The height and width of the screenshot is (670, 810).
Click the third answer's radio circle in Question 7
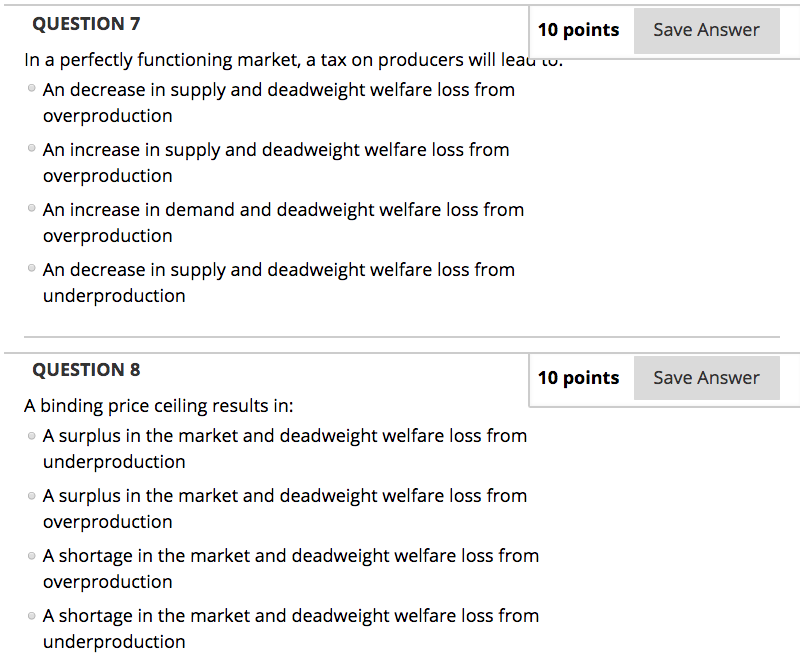[x=30, y=210]
